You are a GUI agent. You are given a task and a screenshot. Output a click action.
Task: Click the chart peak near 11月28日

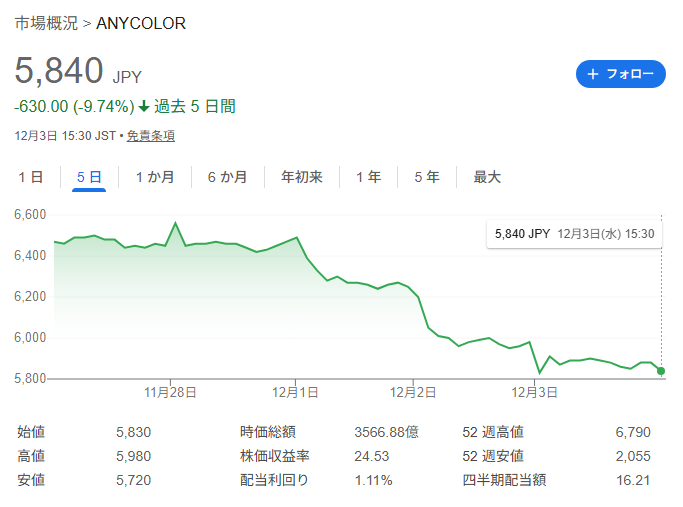(x=176, y=223)
